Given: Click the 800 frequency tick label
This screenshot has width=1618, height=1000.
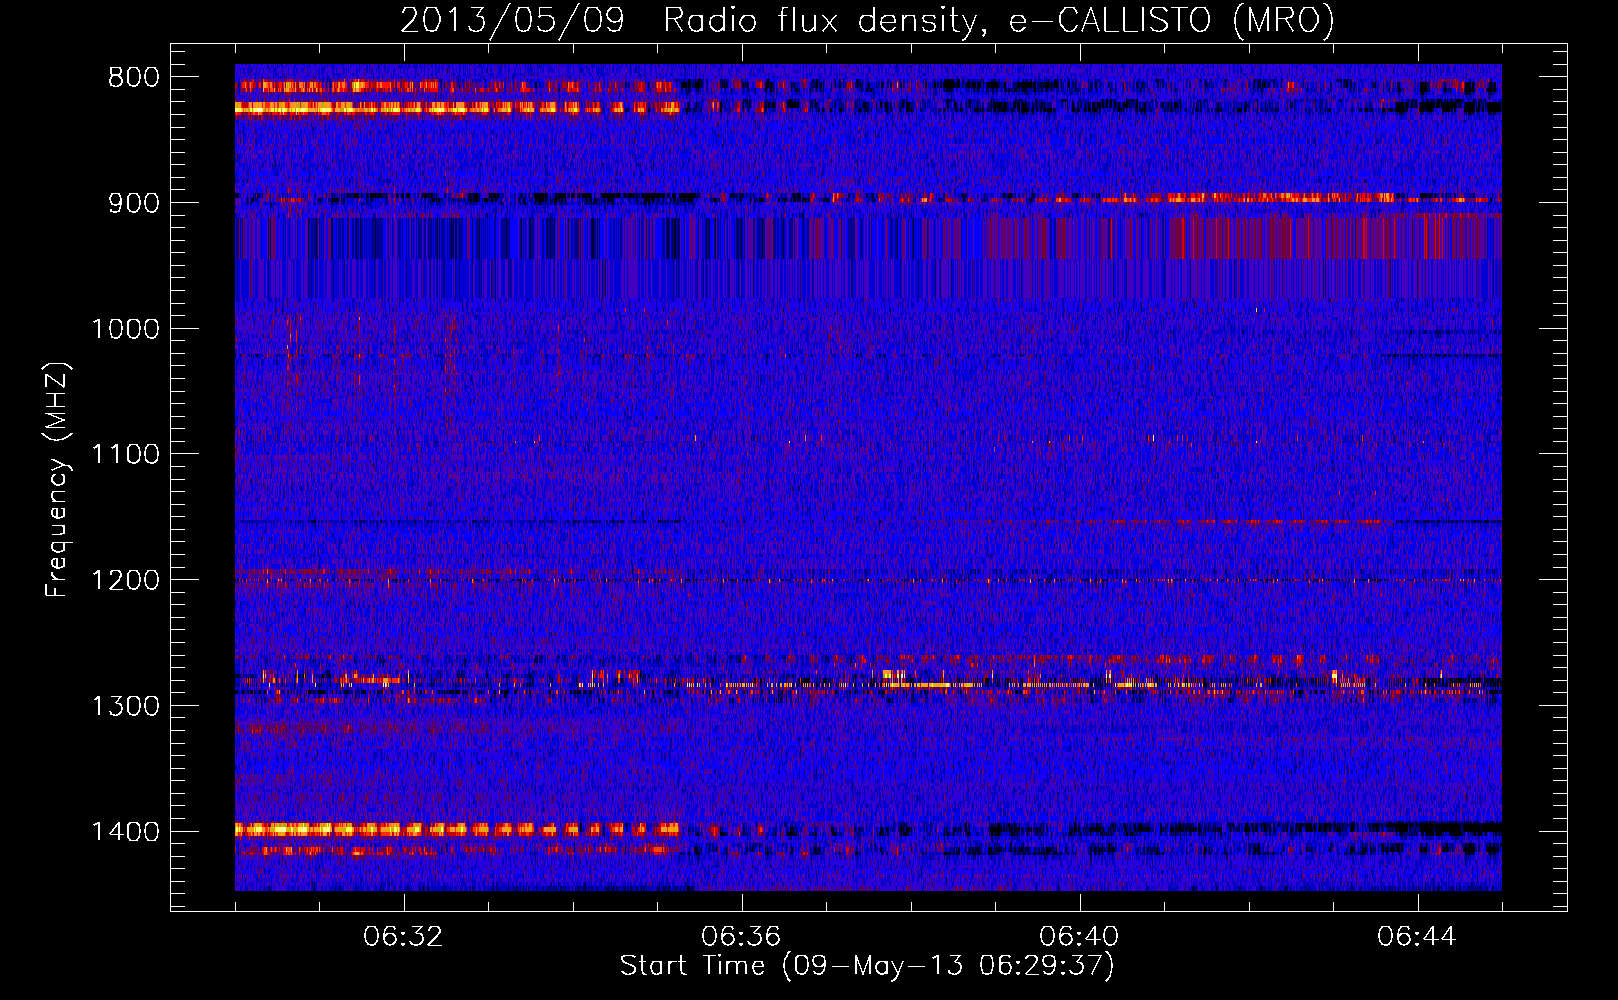Looking at the screenshot, I should (134, 78).
